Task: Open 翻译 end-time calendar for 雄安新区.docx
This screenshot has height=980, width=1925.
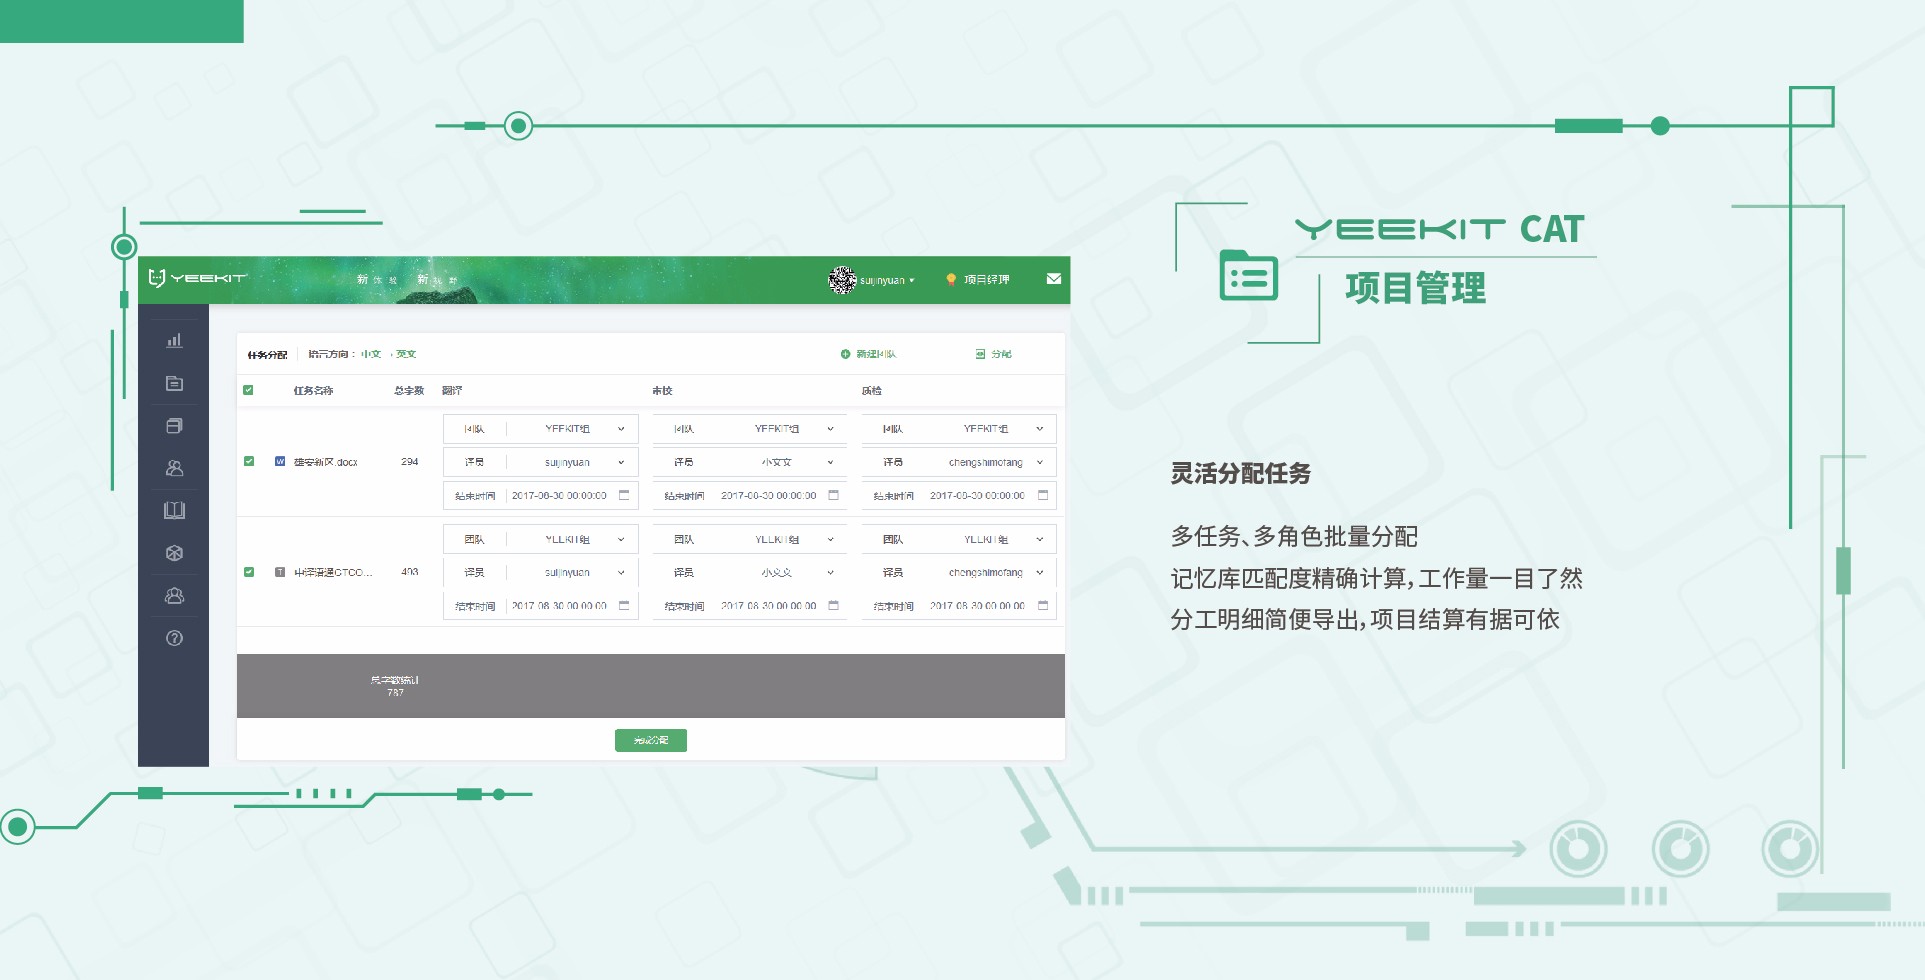Action: [624, 495]
